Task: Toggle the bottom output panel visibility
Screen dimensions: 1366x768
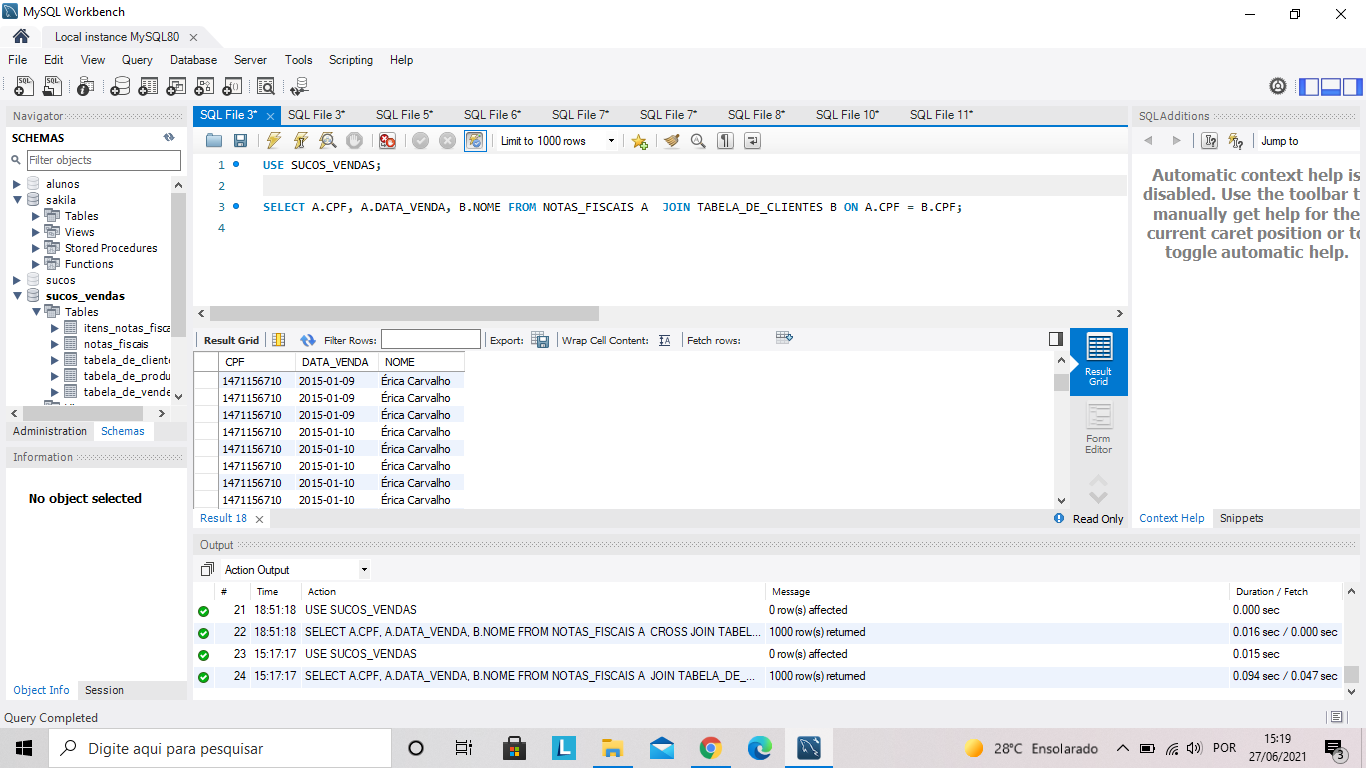Action: pos(1331,87)
